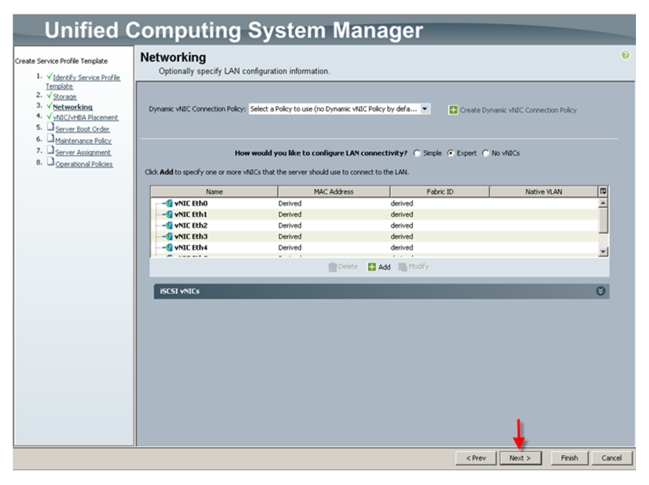Screen dimensions: 649x485
Task: Go to the Storage step
Action: point(65,96)
